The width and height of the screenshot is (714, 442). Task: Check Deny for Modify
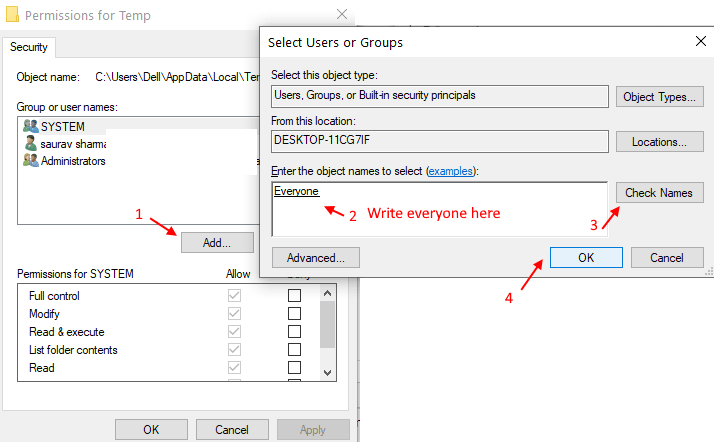coord(295,314)
